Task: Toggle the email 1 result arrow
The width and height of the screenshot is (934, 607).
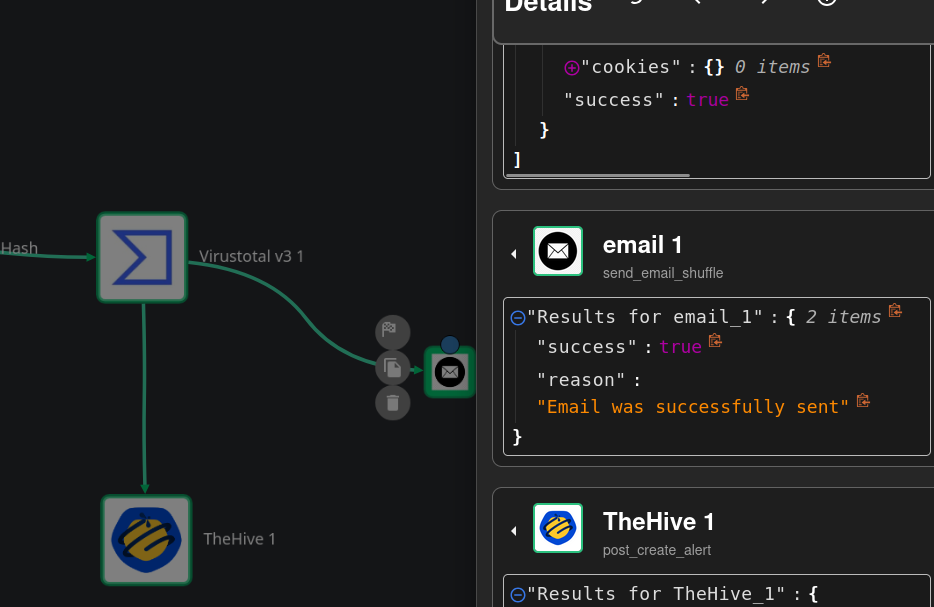Action: pyautogui.click(x=514, y=254)
